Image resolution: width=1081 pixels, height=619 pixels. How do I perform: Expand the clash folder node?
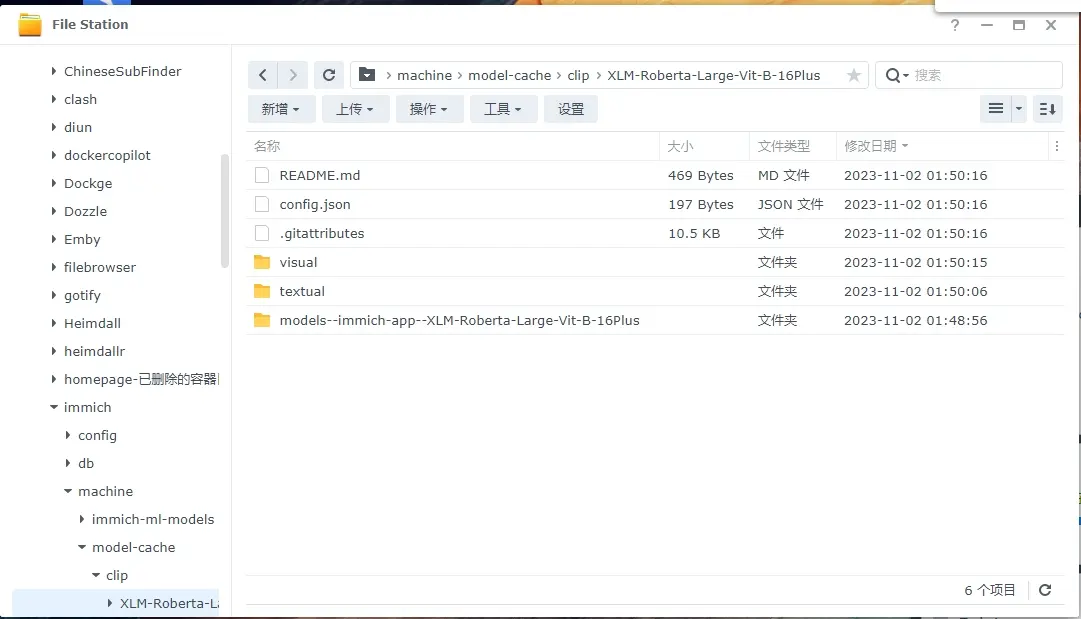click(x=54, y=99)
